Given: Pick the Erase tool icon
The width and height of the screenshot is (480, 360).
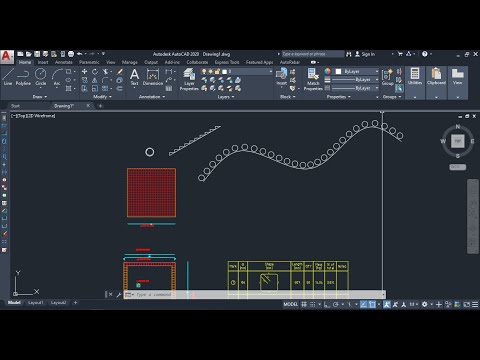Looking at the screenshot, I should pos(120,71).
